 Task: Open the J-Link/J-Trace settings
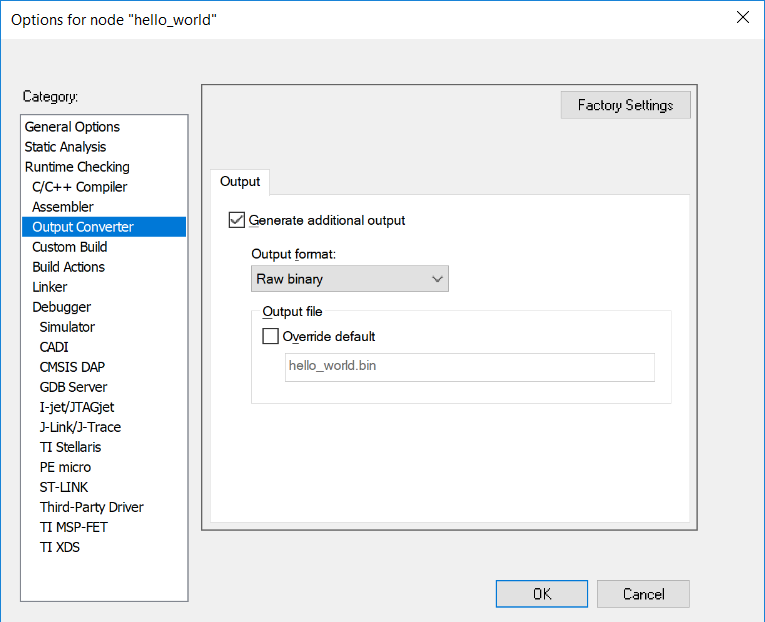80,427
